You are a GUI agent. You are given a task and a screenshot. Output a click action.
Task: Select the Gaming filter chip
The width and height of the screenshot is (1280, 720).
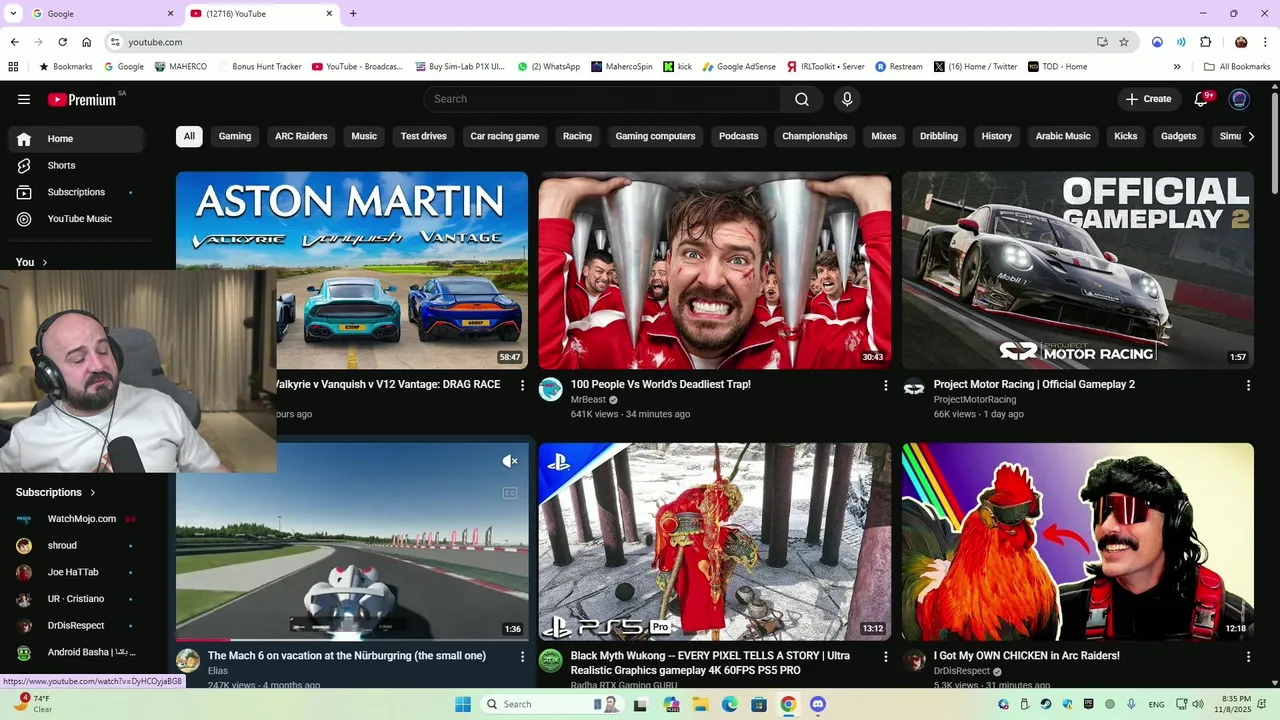point(235,136)
